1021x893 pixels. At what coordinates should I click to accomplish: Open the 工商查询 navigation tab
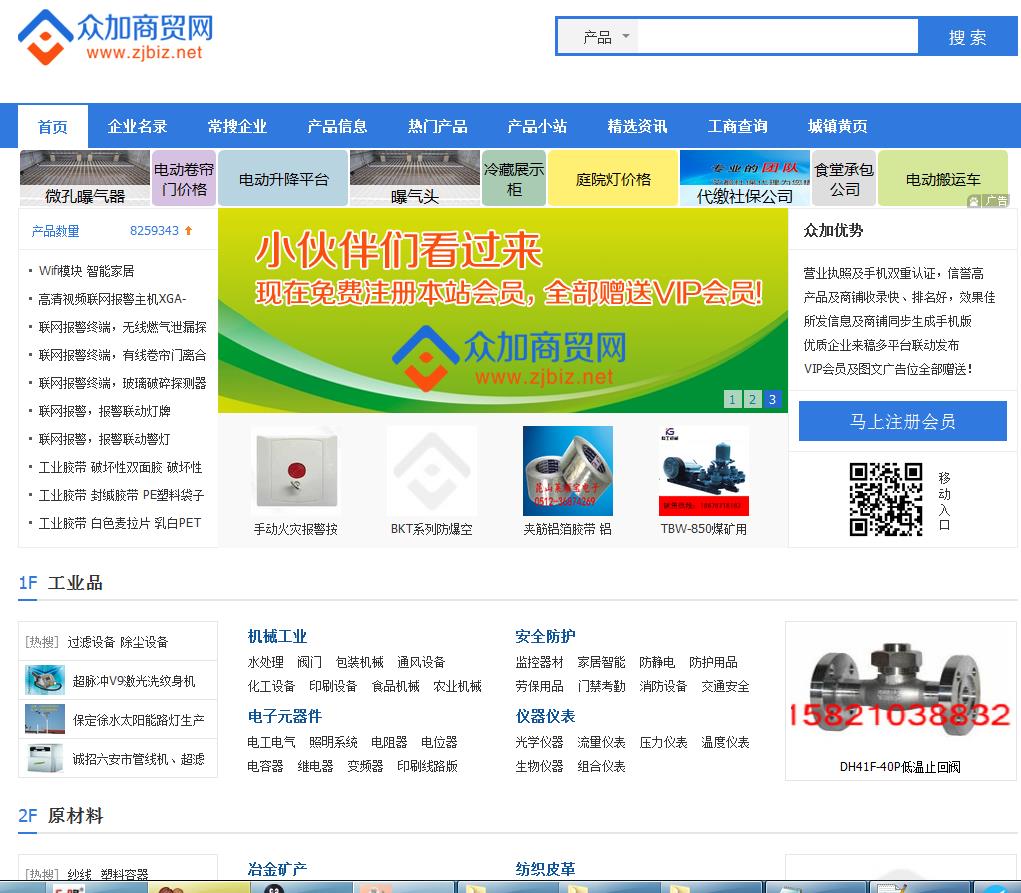coord(738,126)
